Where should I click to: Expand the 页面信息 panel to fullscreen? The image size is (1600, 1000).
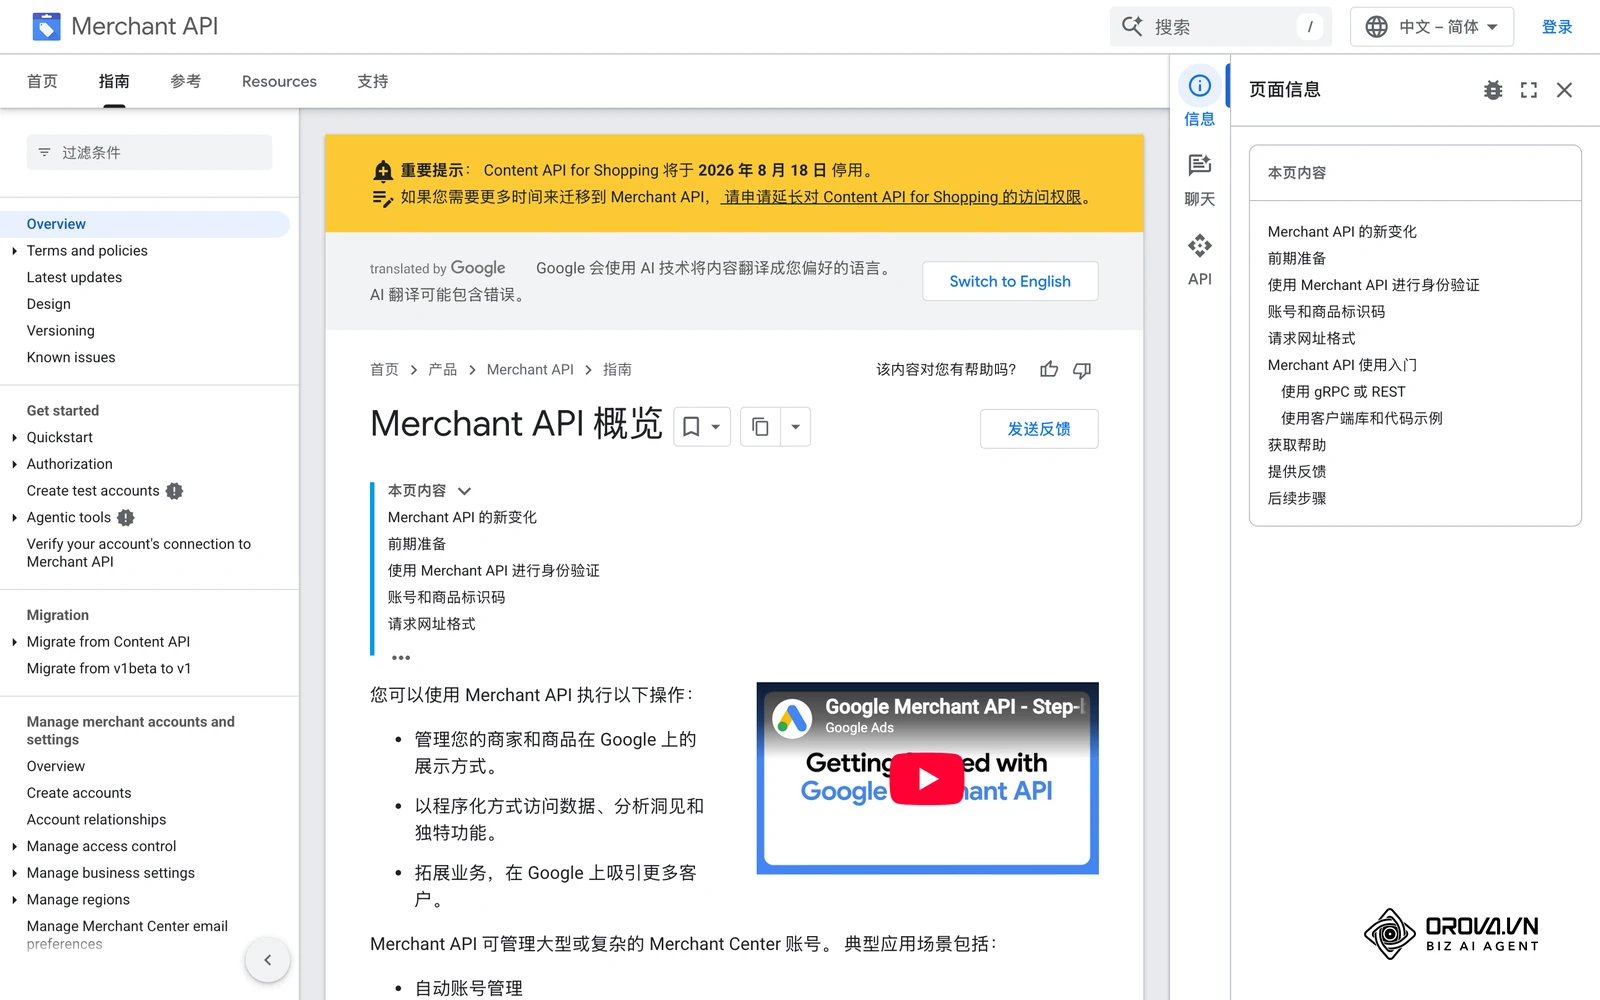pyautogui.click(x=1529, y=90)
